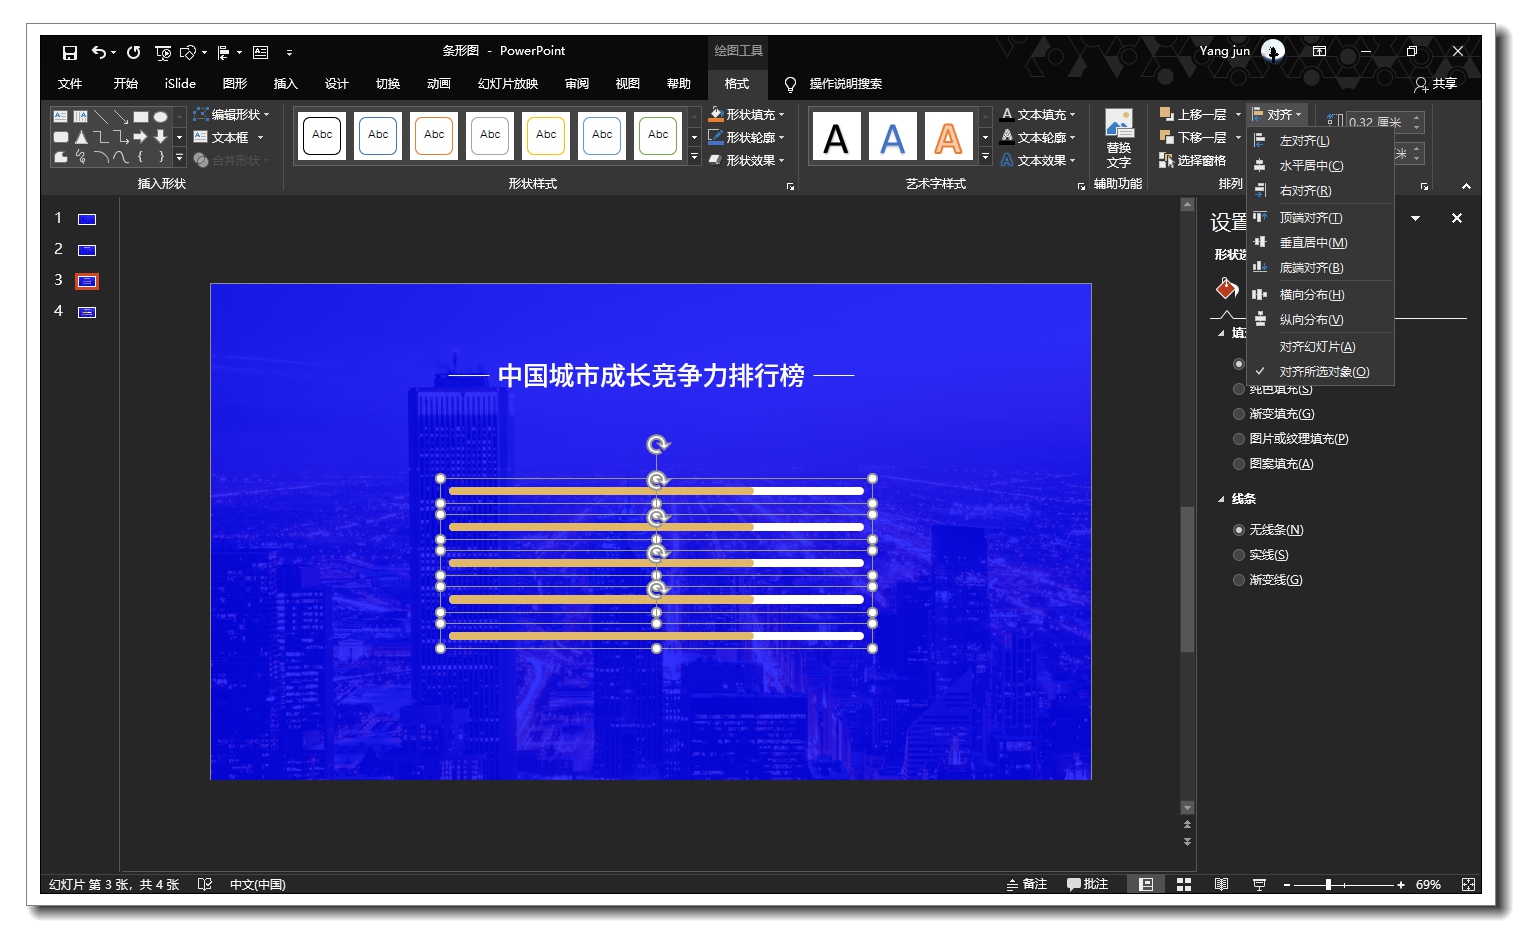The image size is (1522, 929).
Task: Open the fill and line paint bucket tab
Action: point(1227,289)
